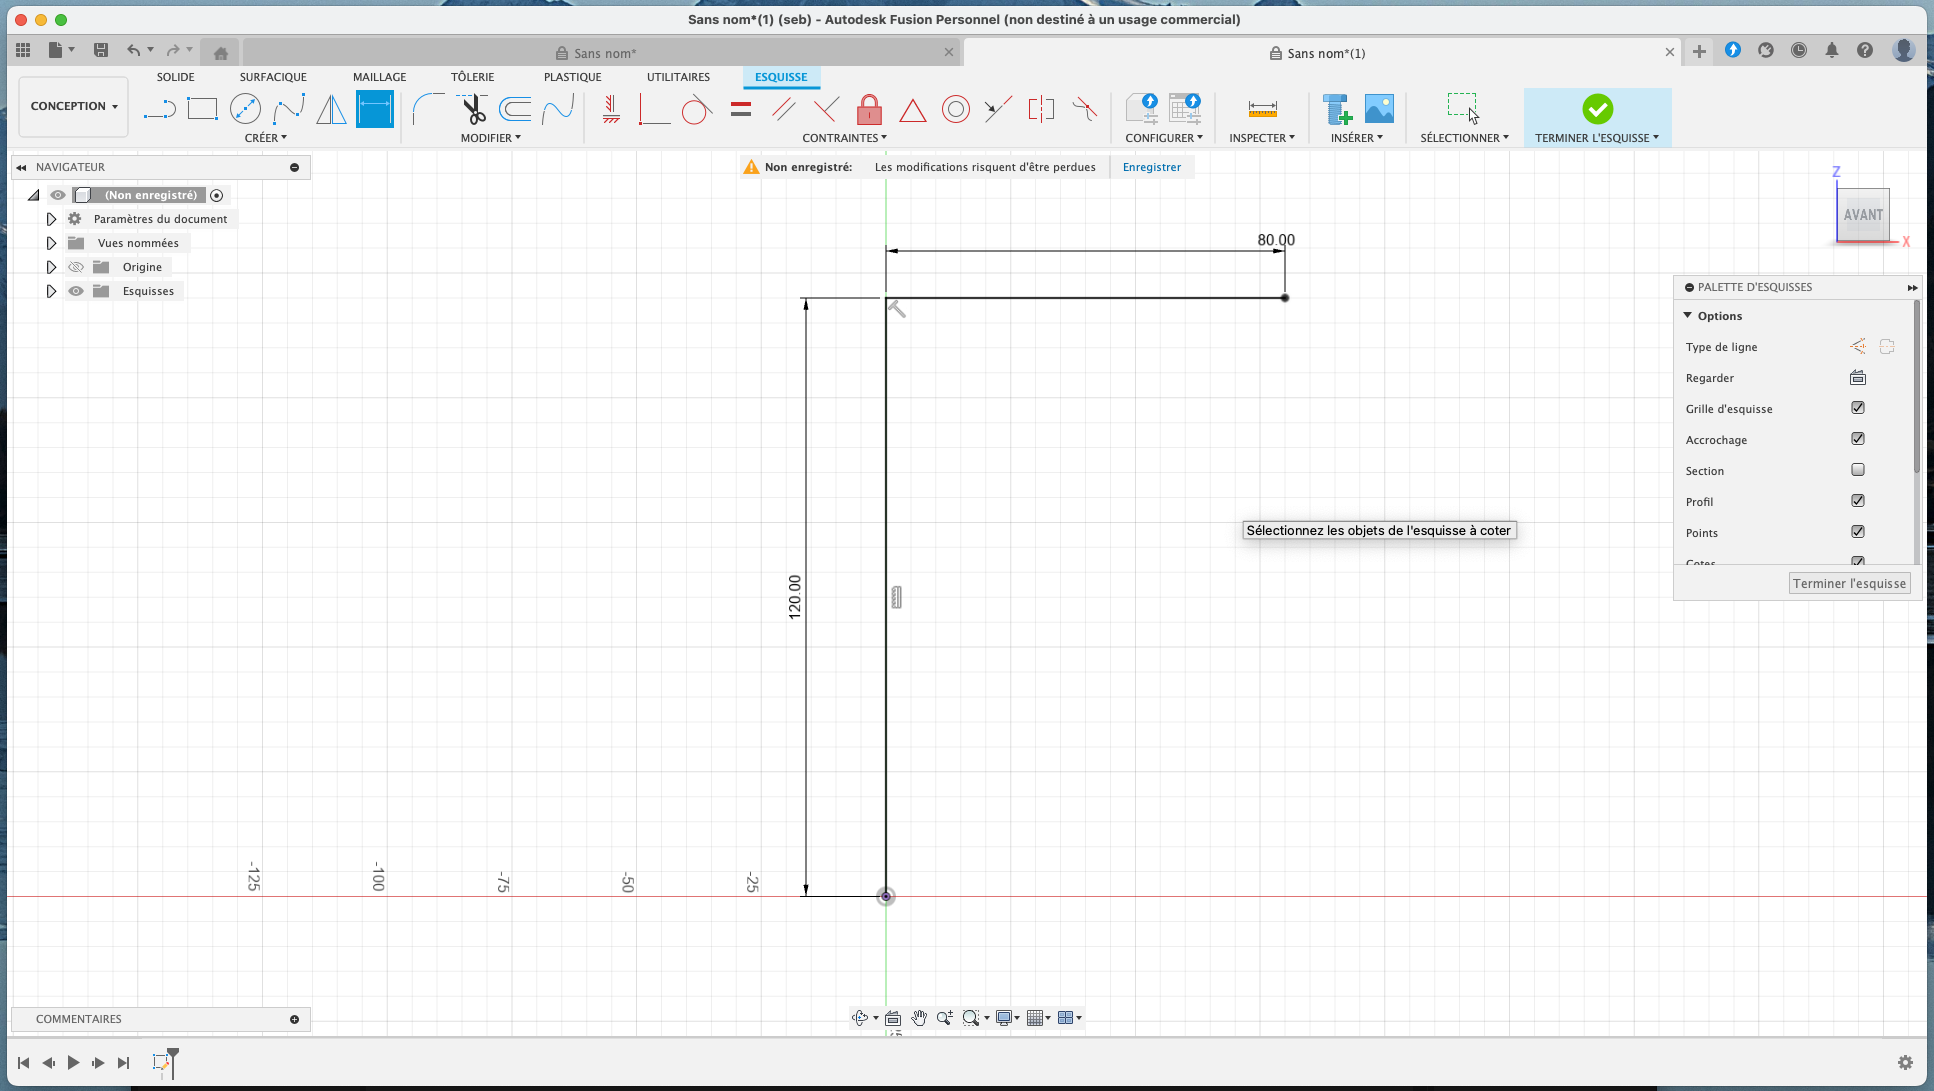
Task: Open the UTILITAIRES tab
Action: (678, 77)
